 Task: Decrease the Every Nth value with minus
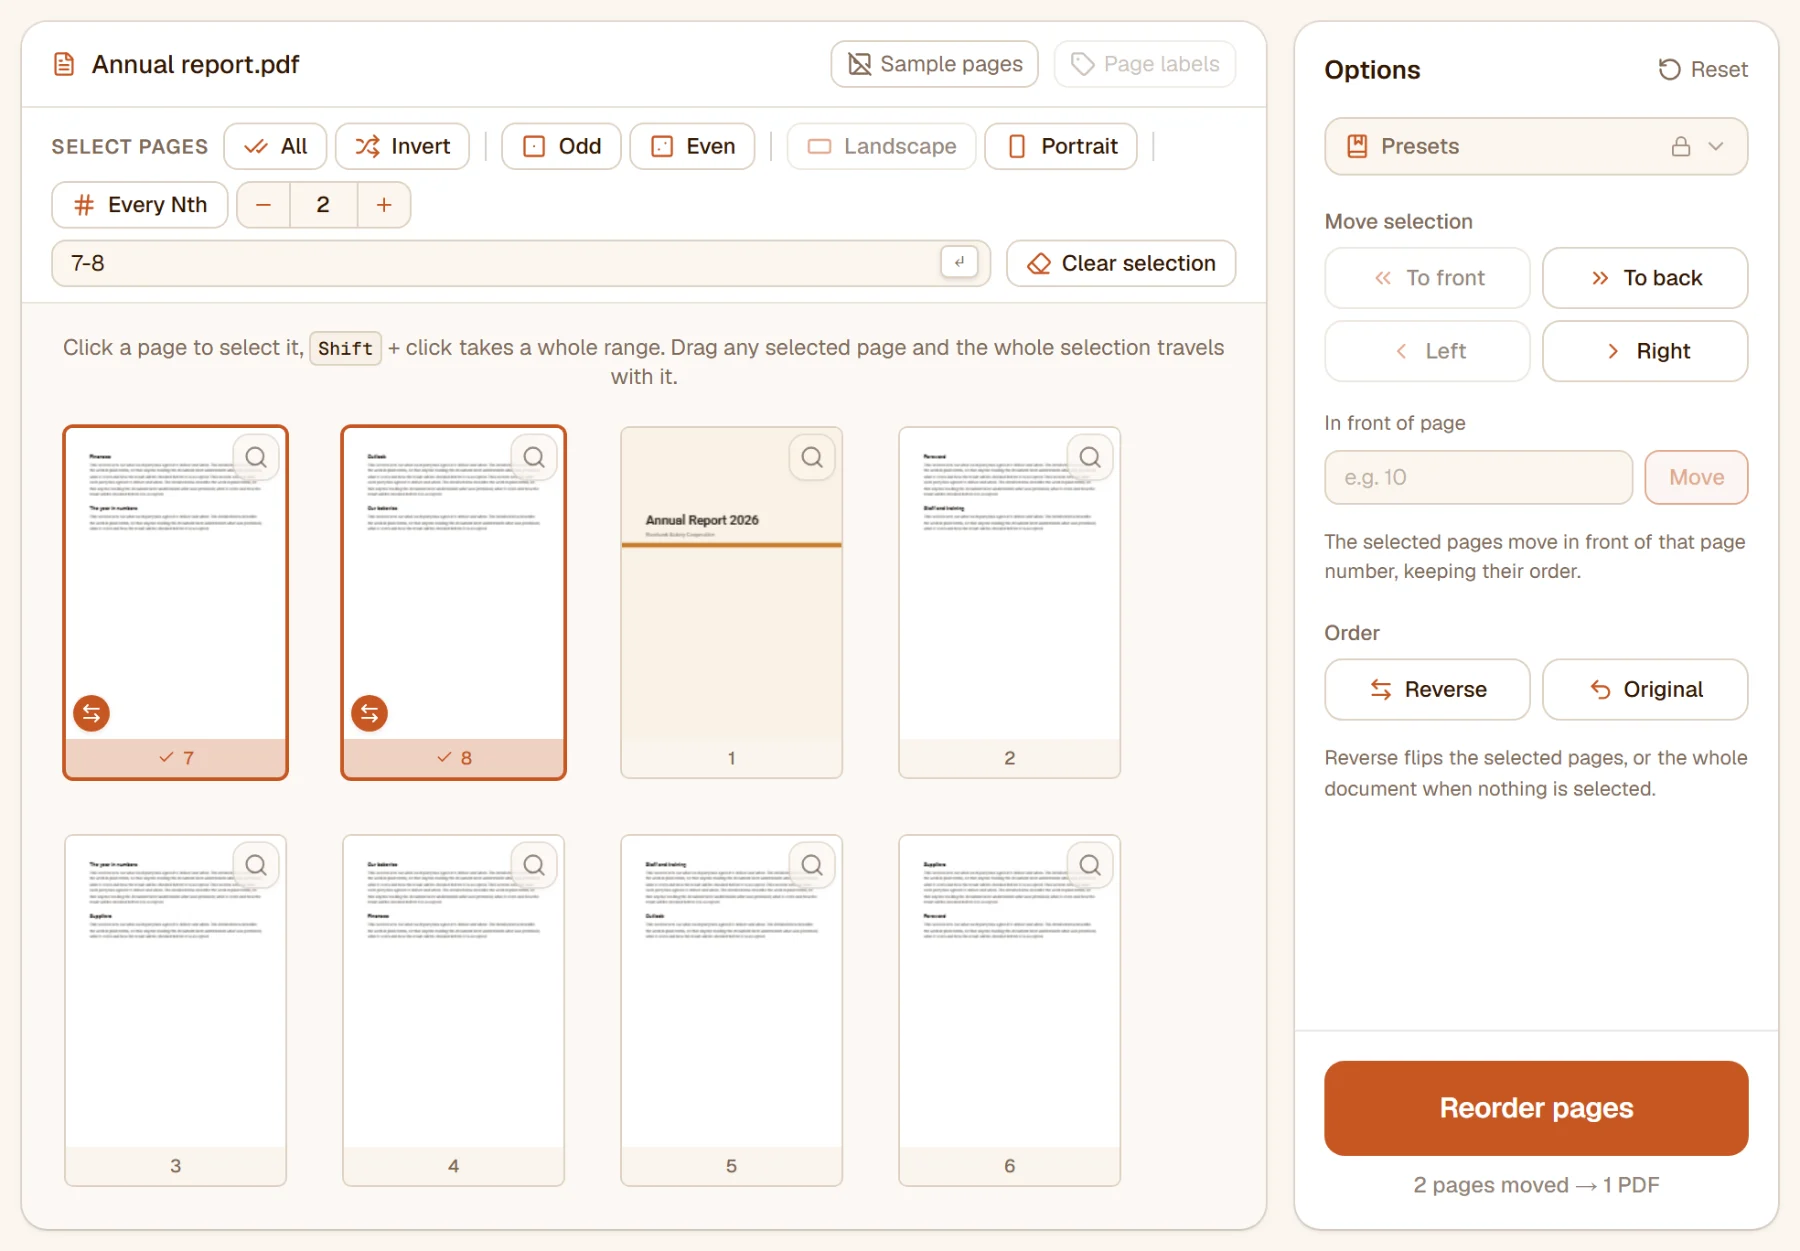click(x=263, y=205)
